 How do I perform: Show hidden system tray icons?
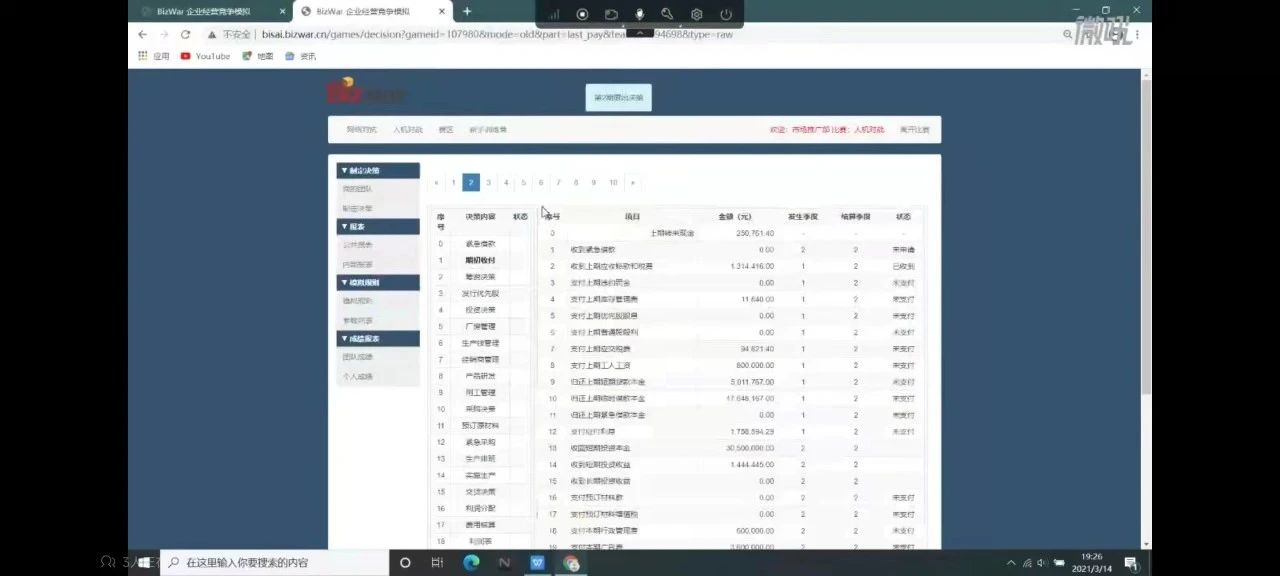(1011, 563)
